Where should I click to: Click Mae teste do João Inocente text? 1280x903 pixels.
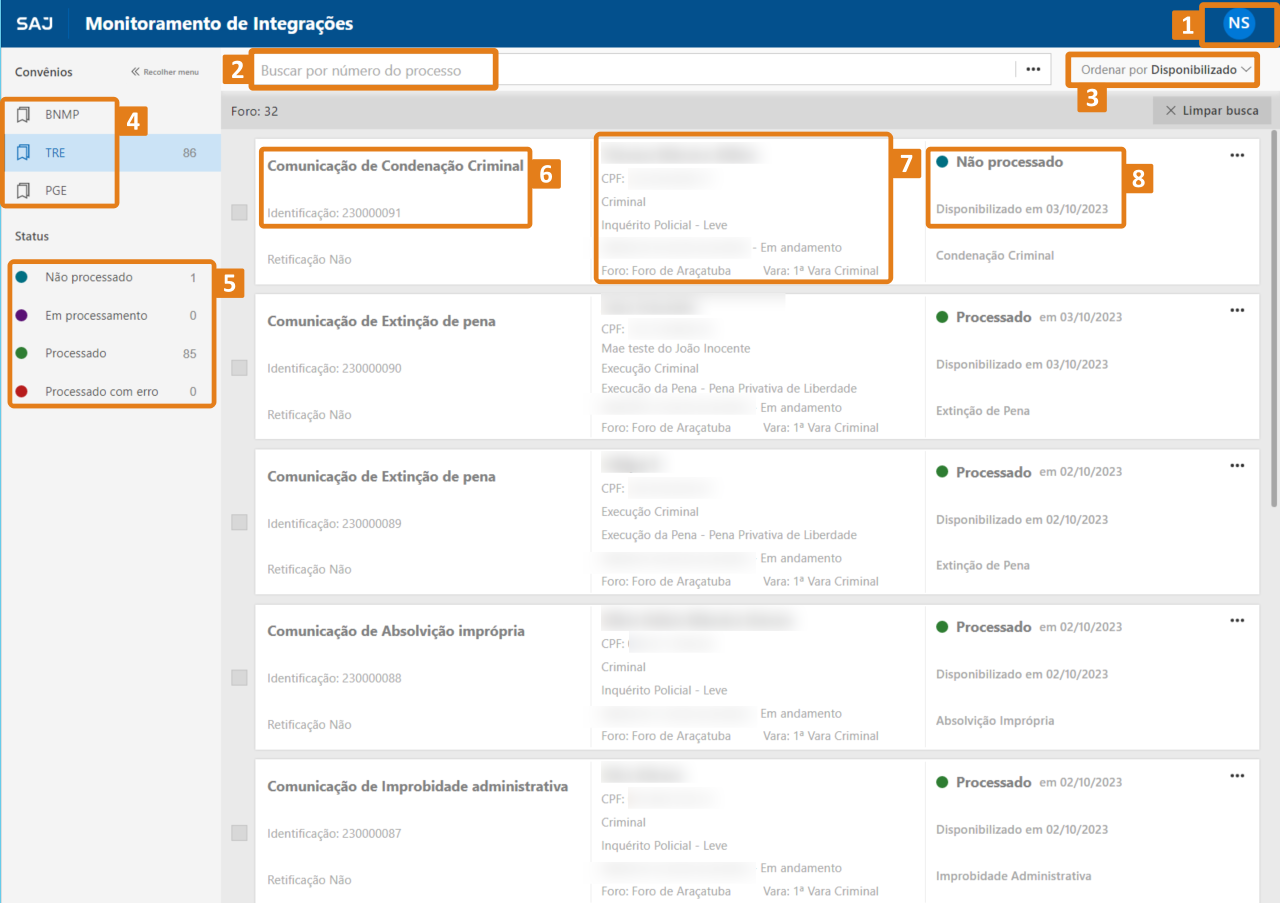tap(675, 348)
